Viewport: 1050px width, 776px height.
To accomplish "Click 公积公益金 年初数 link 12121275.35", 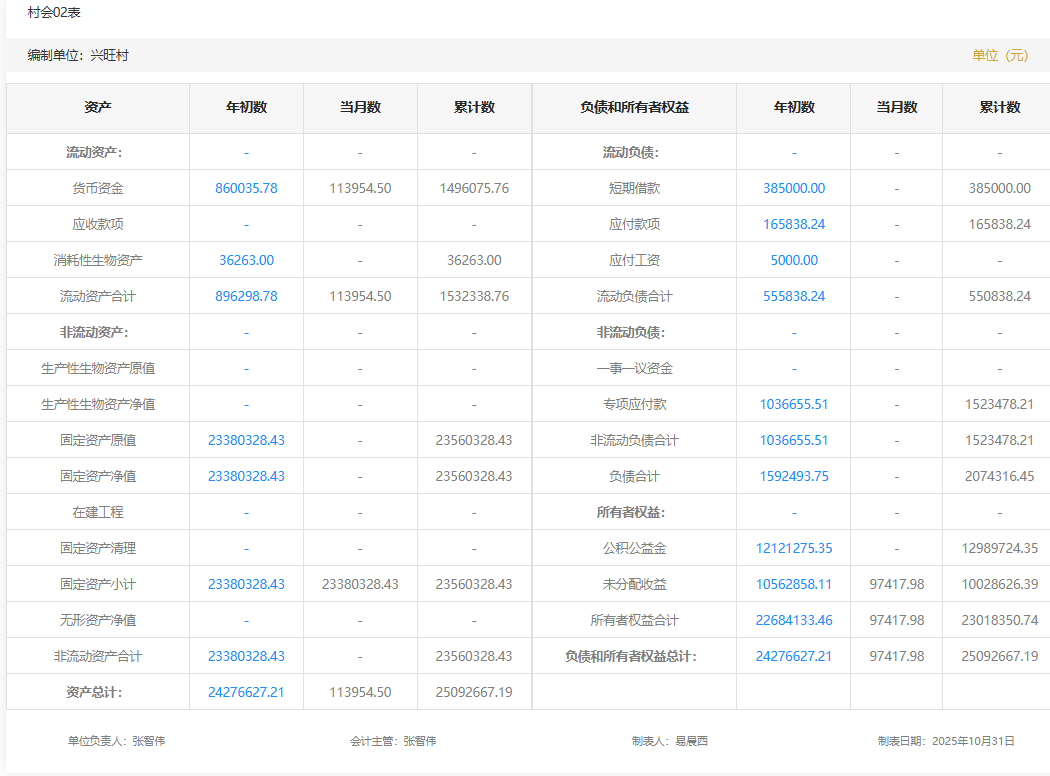I will click(x=794, y=548).
